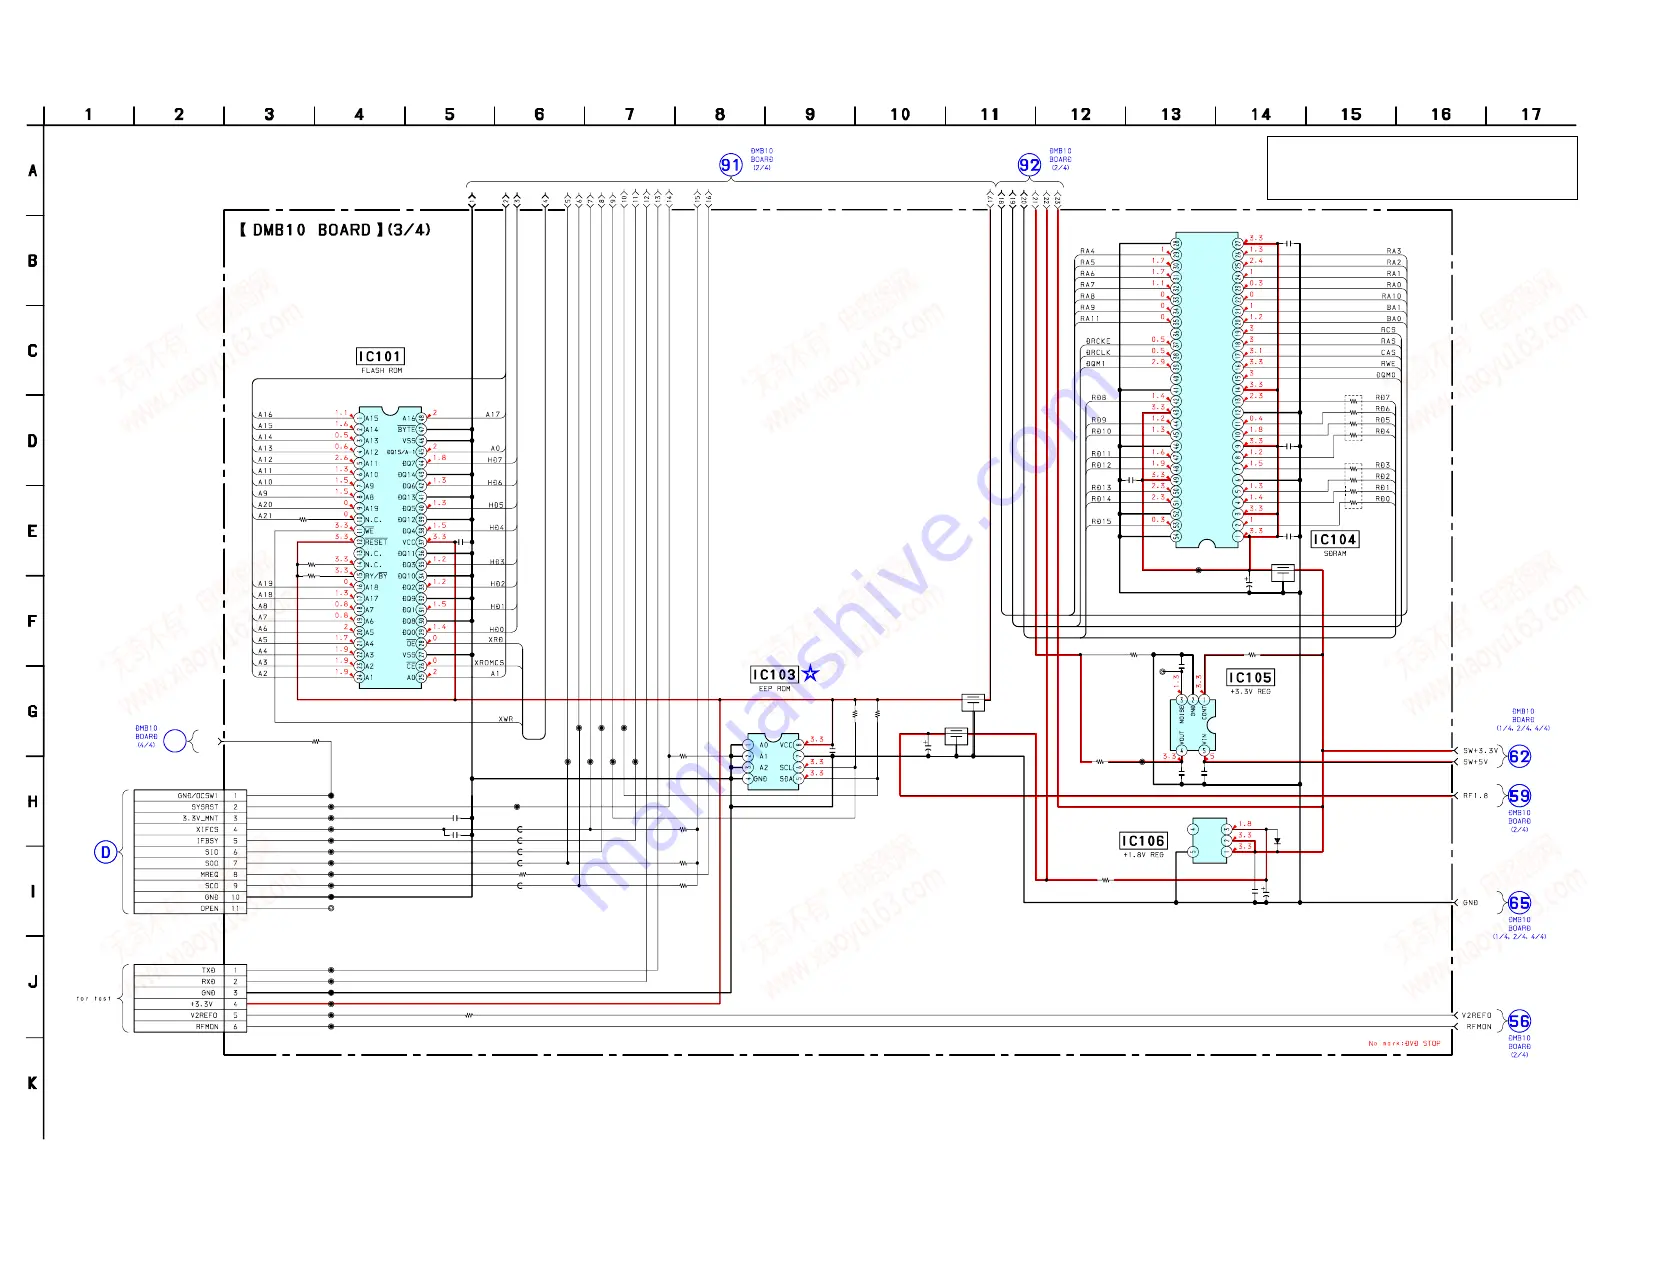The width and height of the screenshot is (1680, 1263).
Task: Click the empty title box in the corner
Action: pyautogui.click(x=1422, y=168)
